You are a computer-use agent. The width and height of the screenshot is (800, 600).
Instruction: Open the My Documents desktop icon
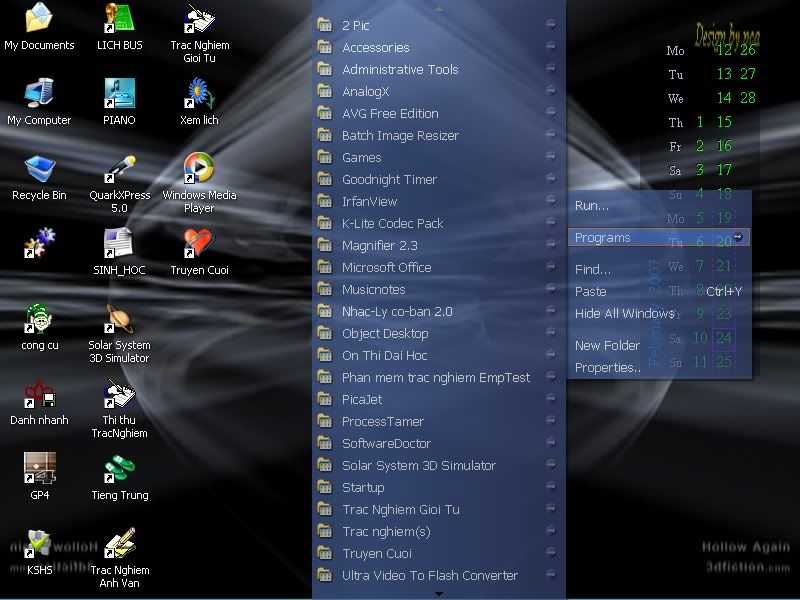coord(39,18)
